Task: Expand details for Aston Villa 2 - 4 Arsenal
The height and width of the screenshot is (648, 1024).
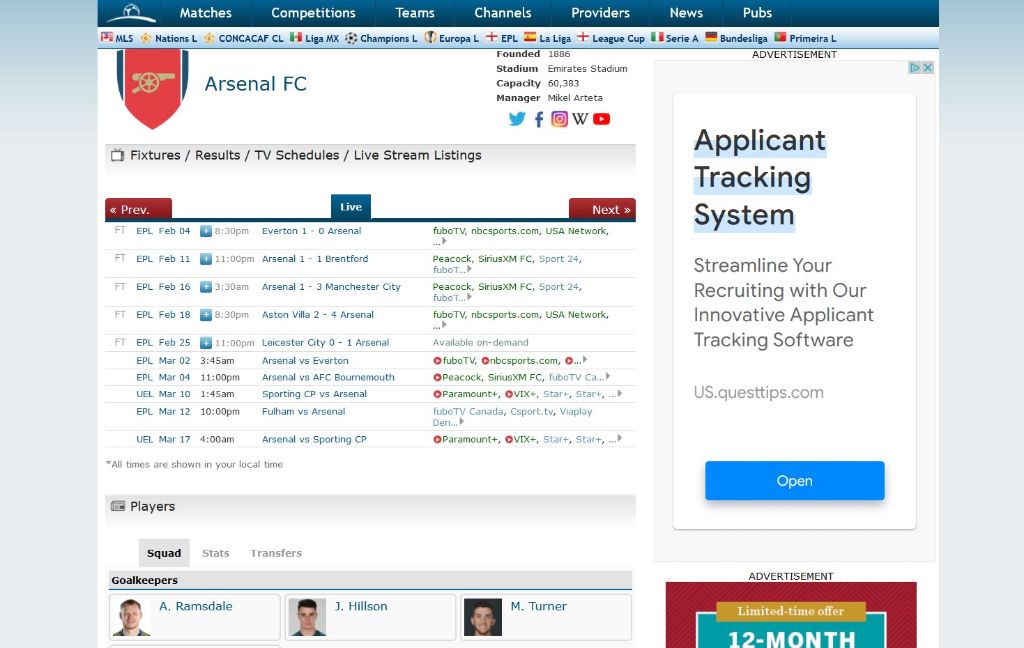Action: (x=206, y=315)
